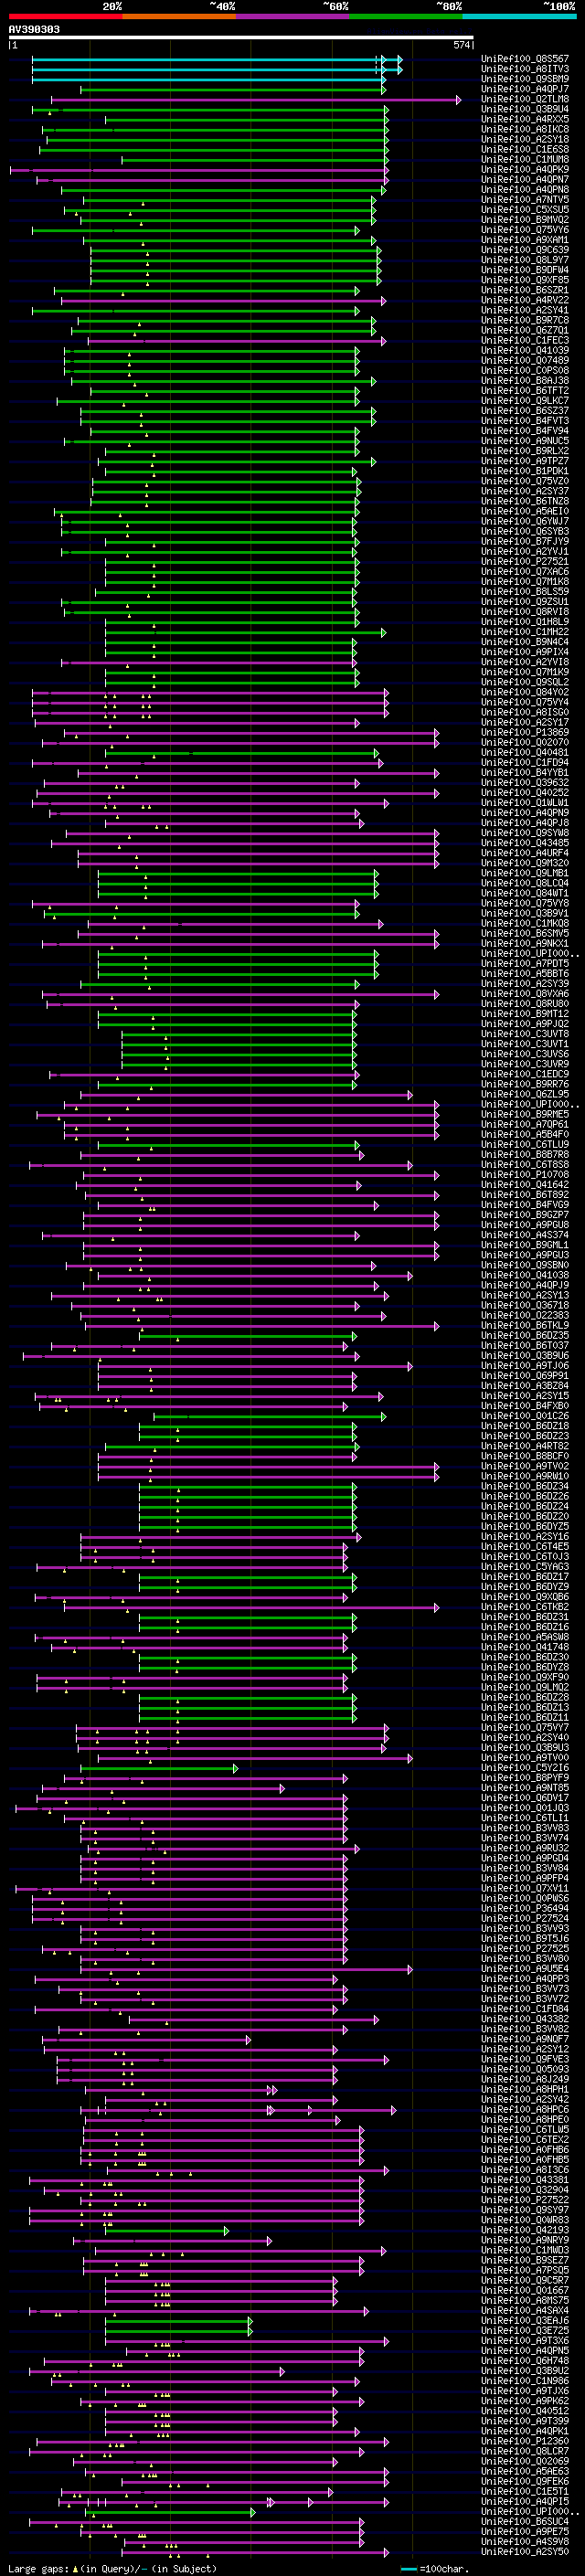
Task: Open hit UniRef100_A4QPJ7
Action: pyautogui.click(x=525, y=89)
